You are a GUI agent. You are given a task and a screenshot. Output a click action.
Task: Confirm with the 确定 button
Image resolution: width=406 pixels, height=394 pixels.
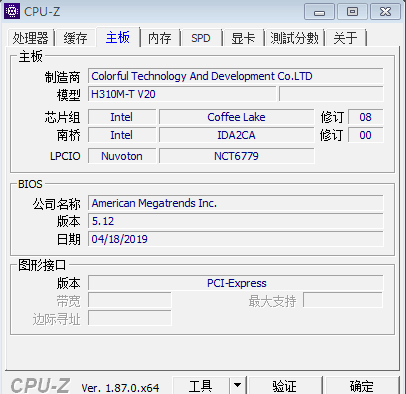362,386
